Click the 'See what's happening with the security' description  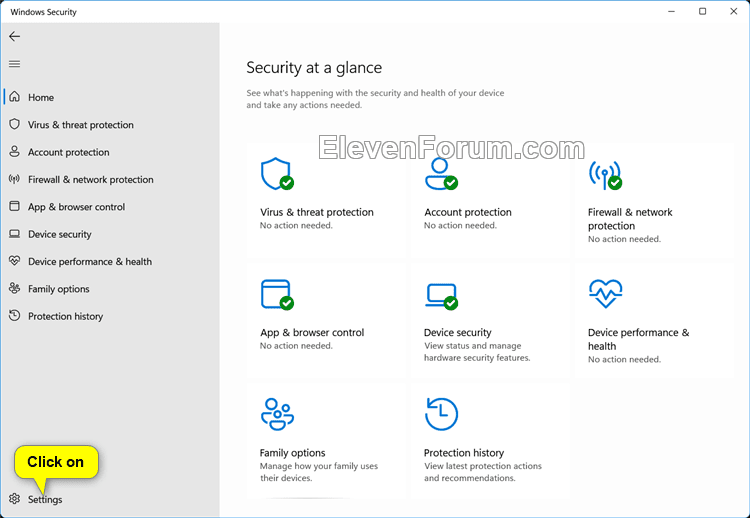coord(375,99)
